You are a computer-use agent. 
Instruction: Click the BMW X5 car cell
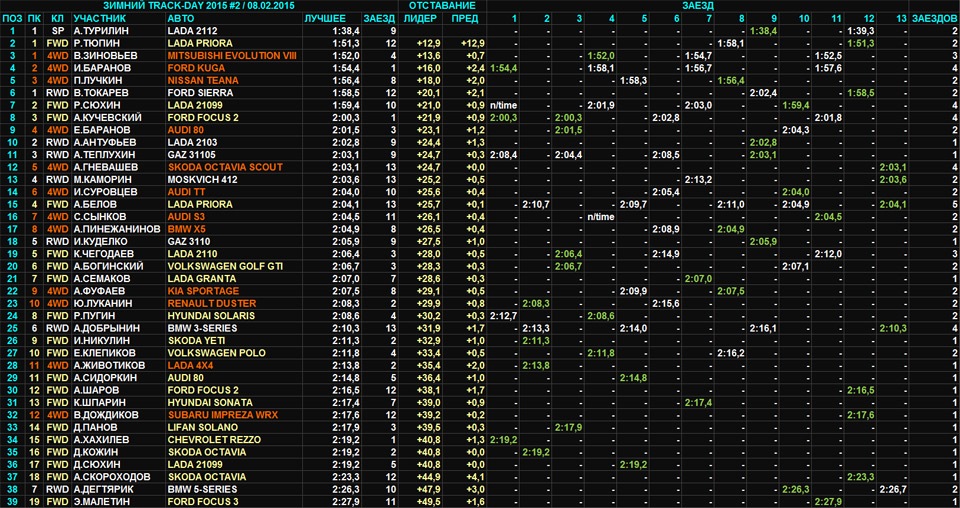187,229
